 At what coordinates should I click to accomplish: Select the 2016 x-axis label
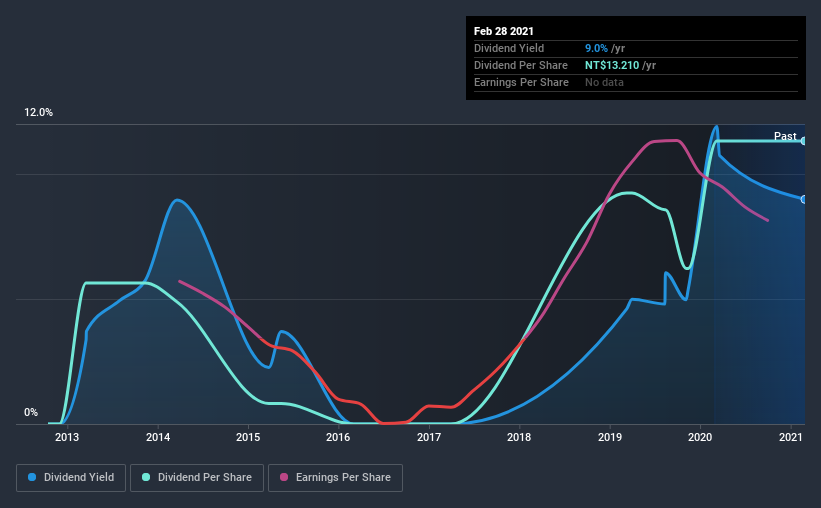click(x=338, y=437)
